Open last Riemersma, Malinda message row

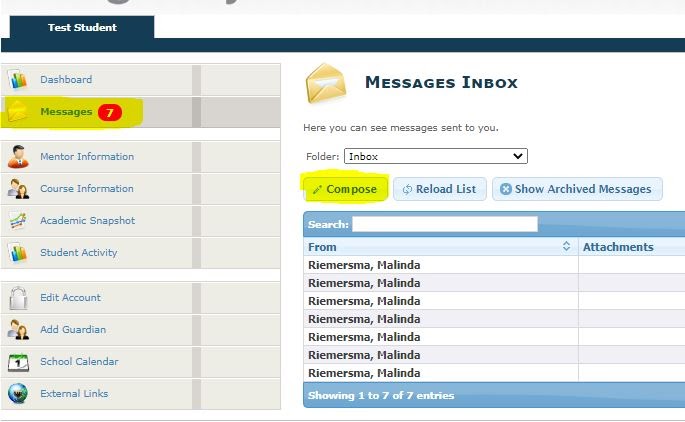point(364,373)
